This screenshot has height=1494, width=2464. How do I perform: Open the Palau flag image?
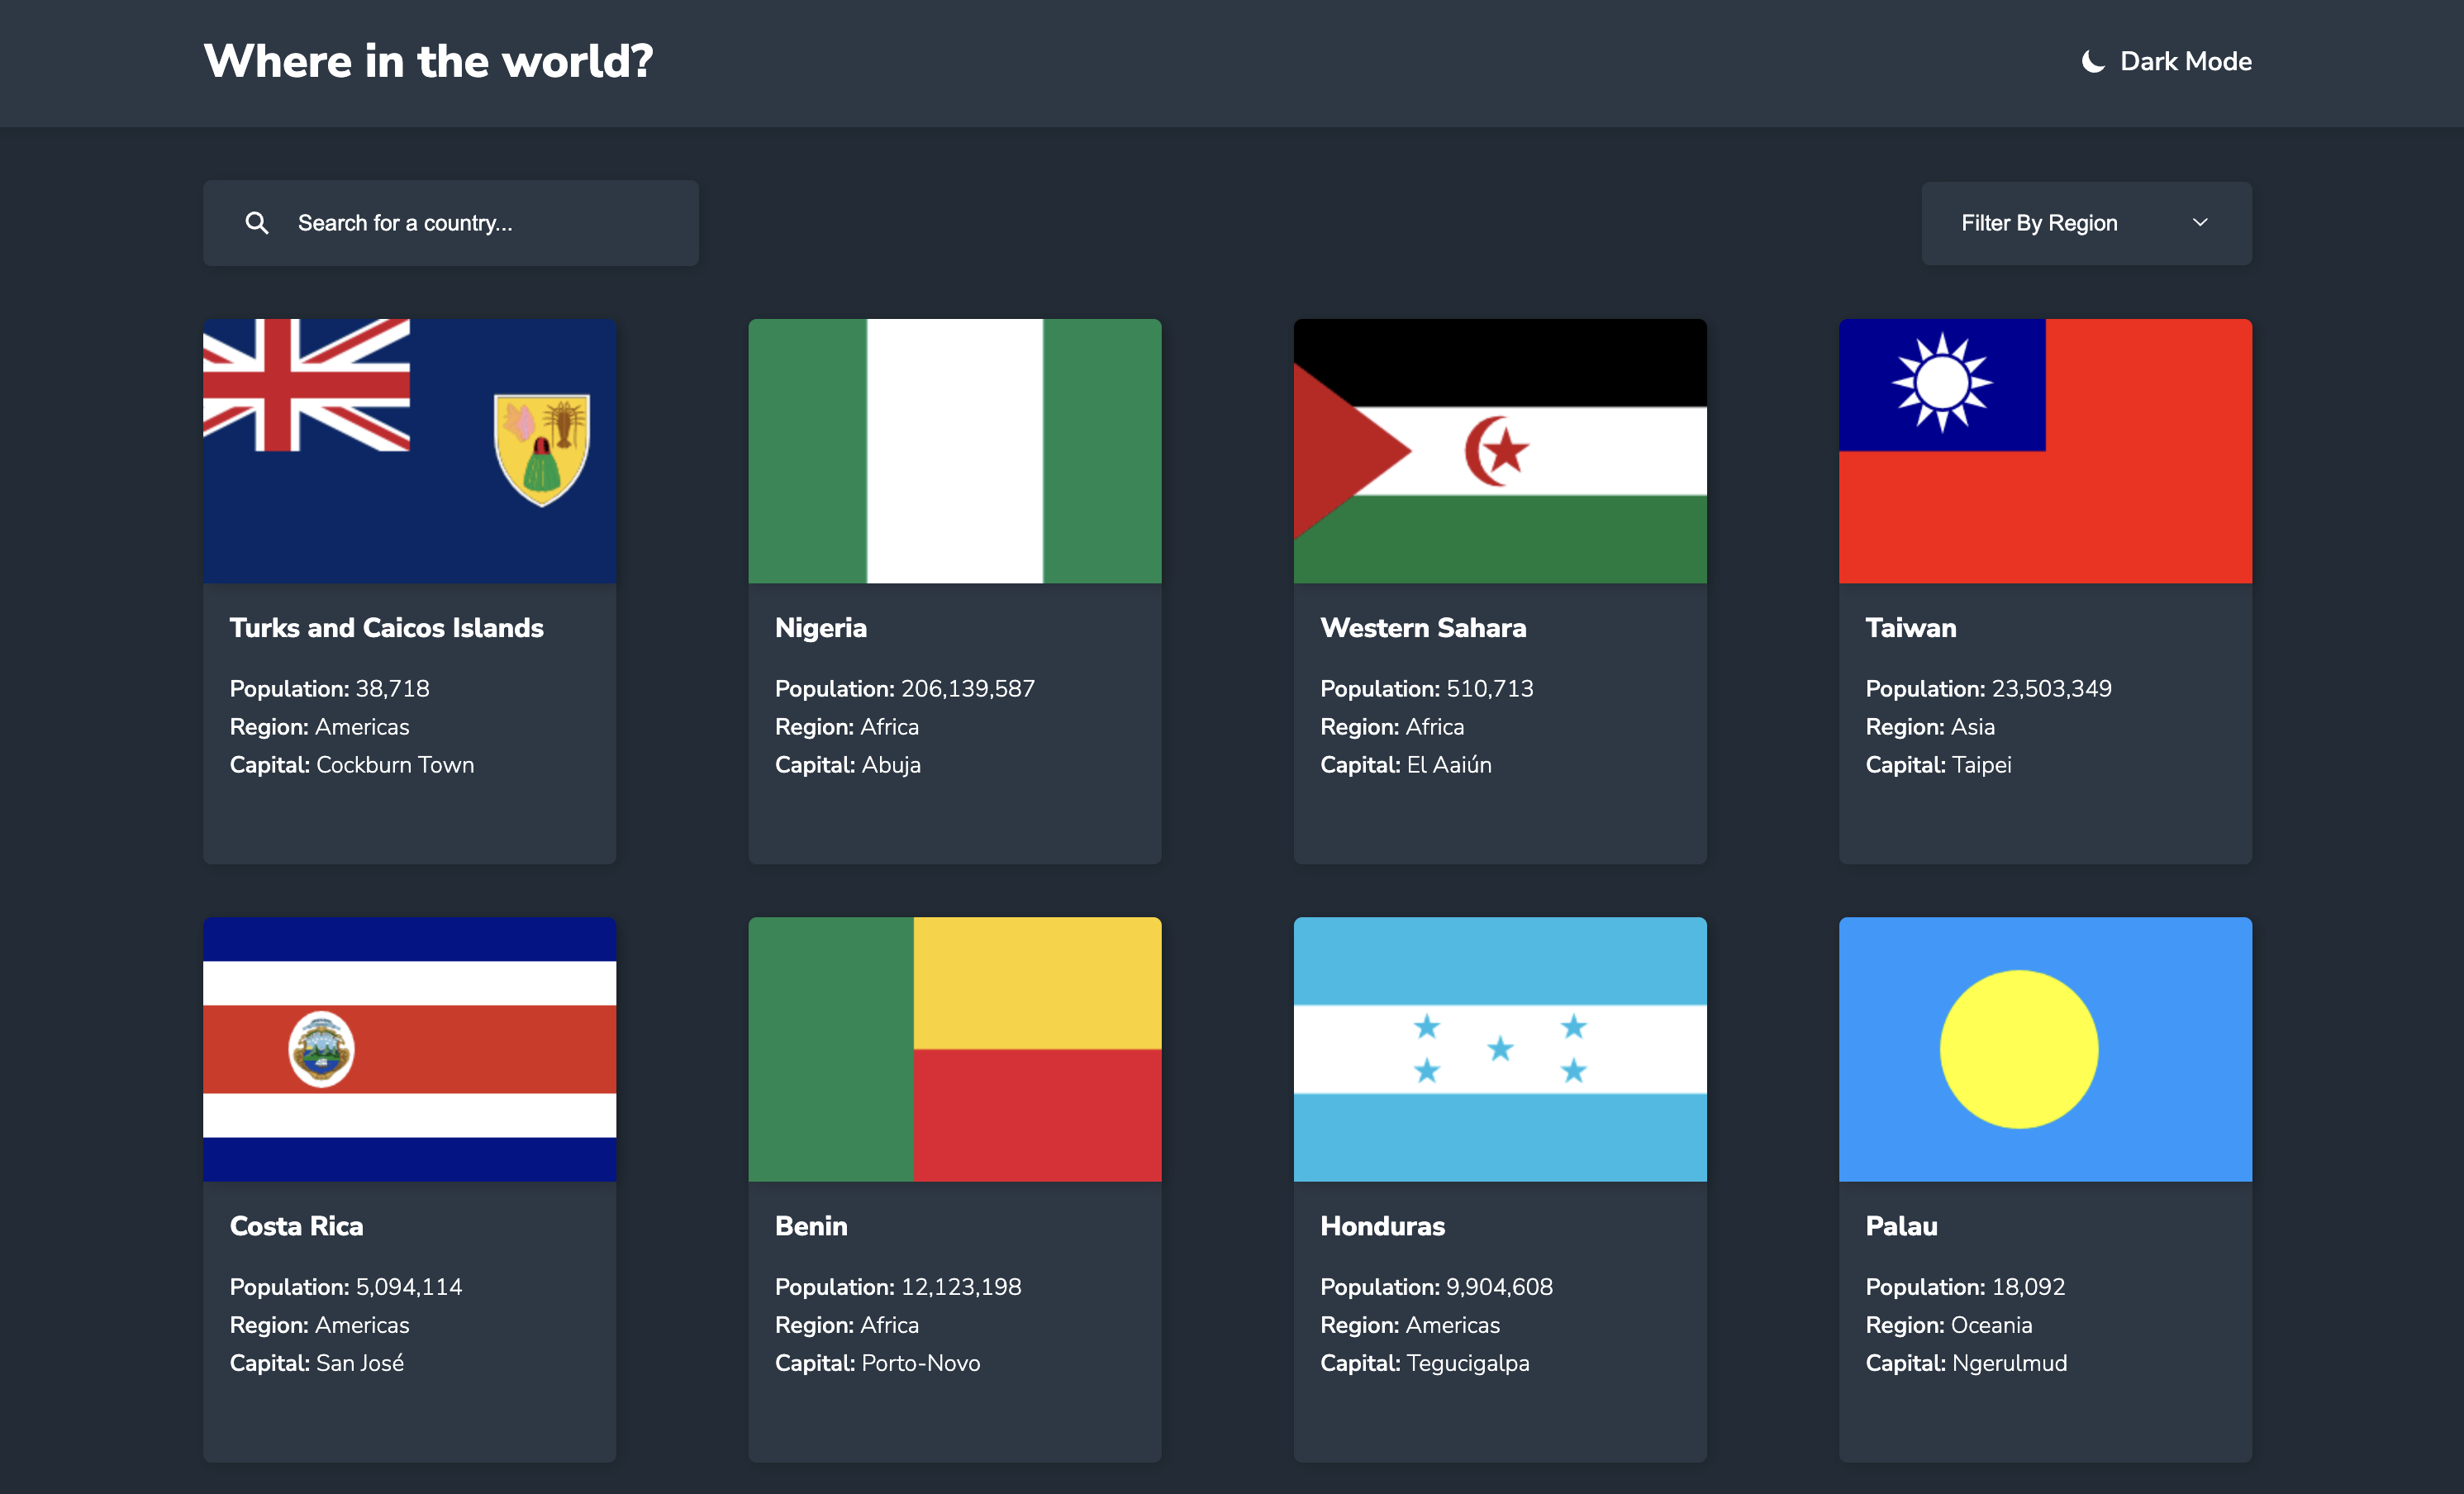coord(2044,1049)
